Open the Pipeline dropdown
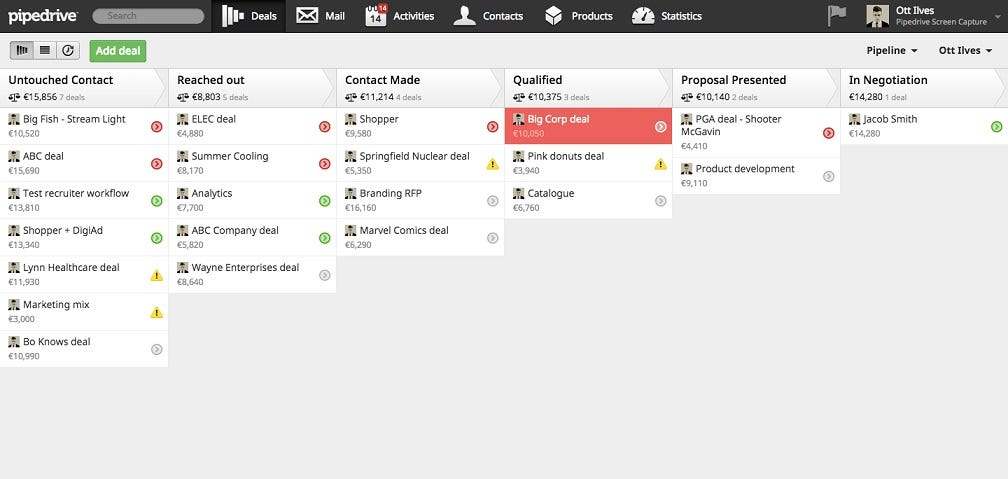 click(x=892, y=50)
